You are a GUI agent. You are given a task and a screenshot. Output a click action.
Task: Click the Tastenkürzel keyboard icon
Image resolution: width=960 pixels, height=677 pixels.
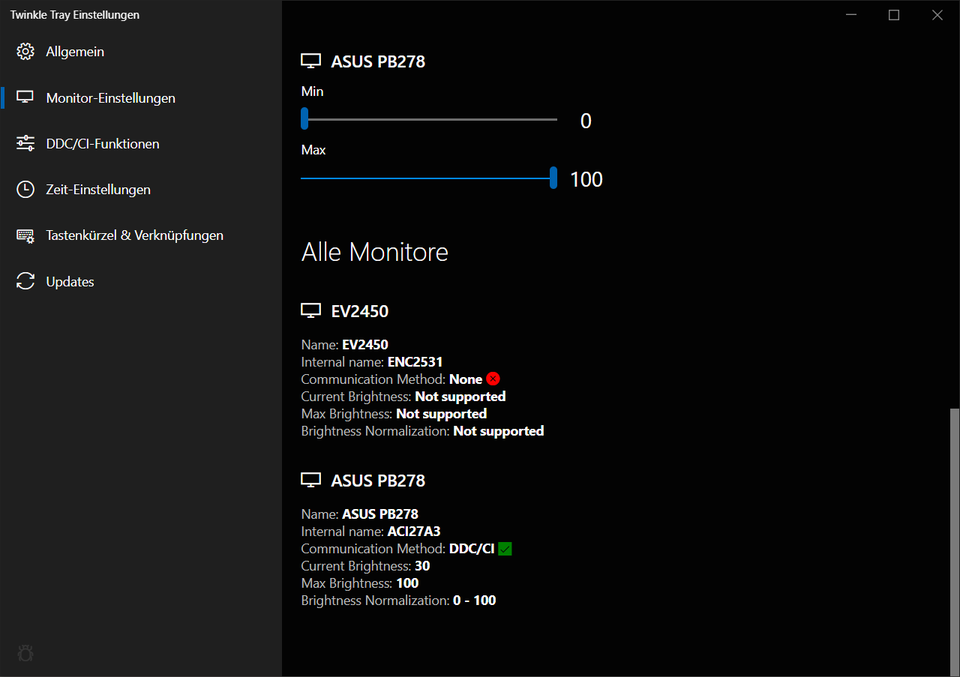(x=25, y=236)
